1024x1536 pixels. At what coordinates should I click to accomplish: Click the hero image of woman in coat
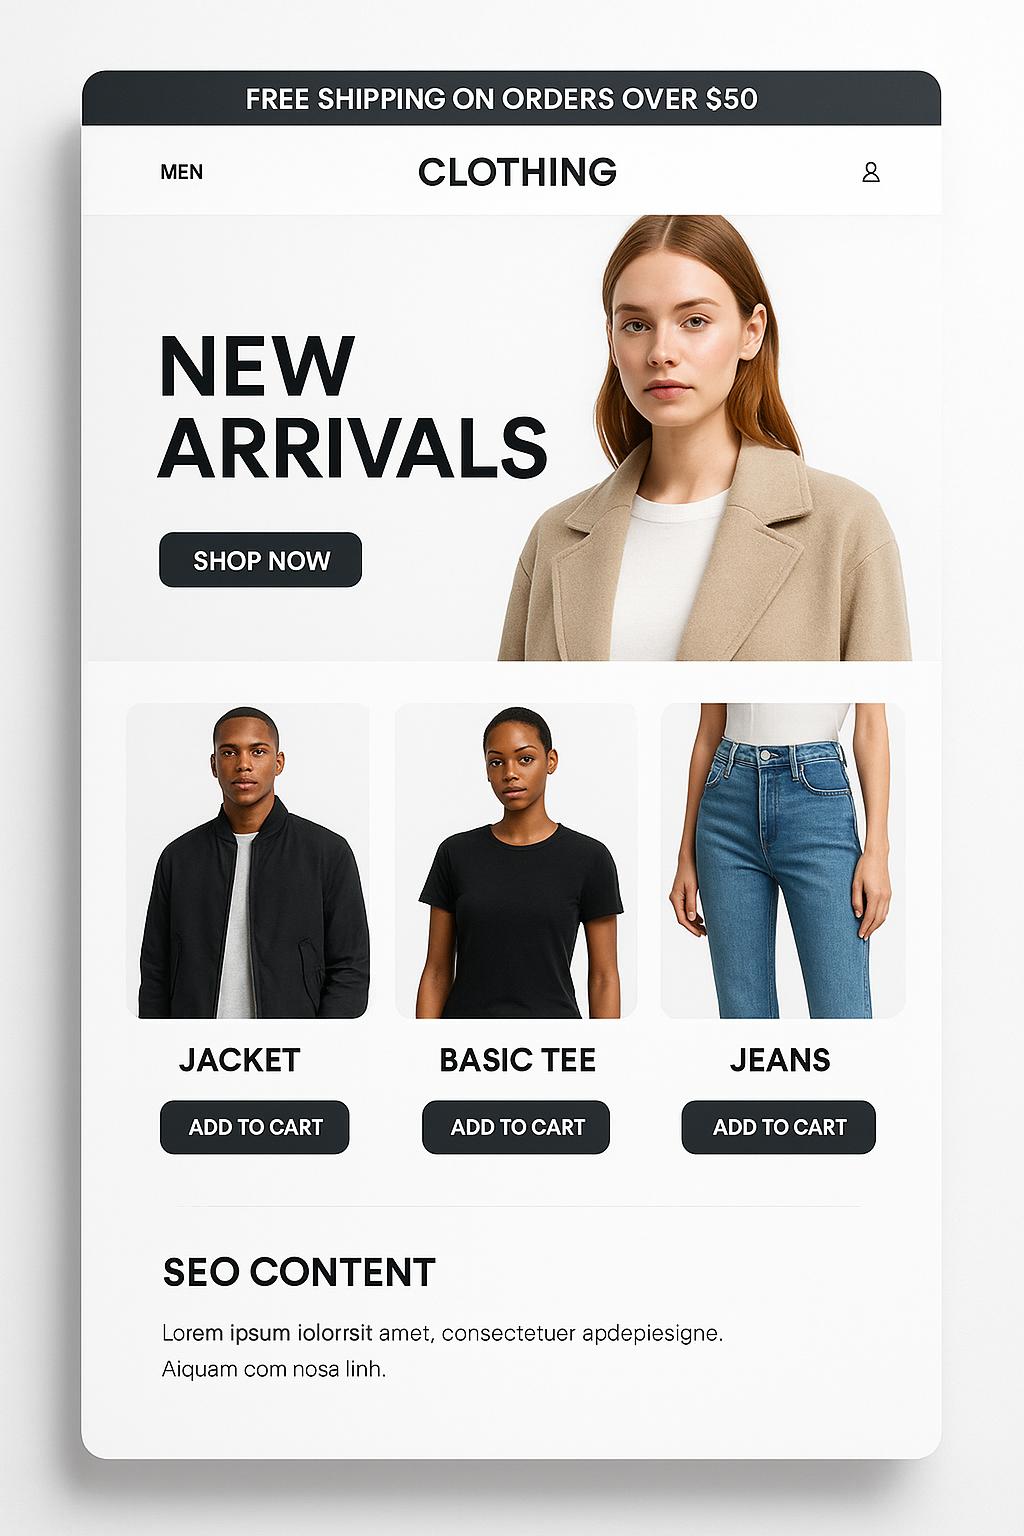coord(705,438)
